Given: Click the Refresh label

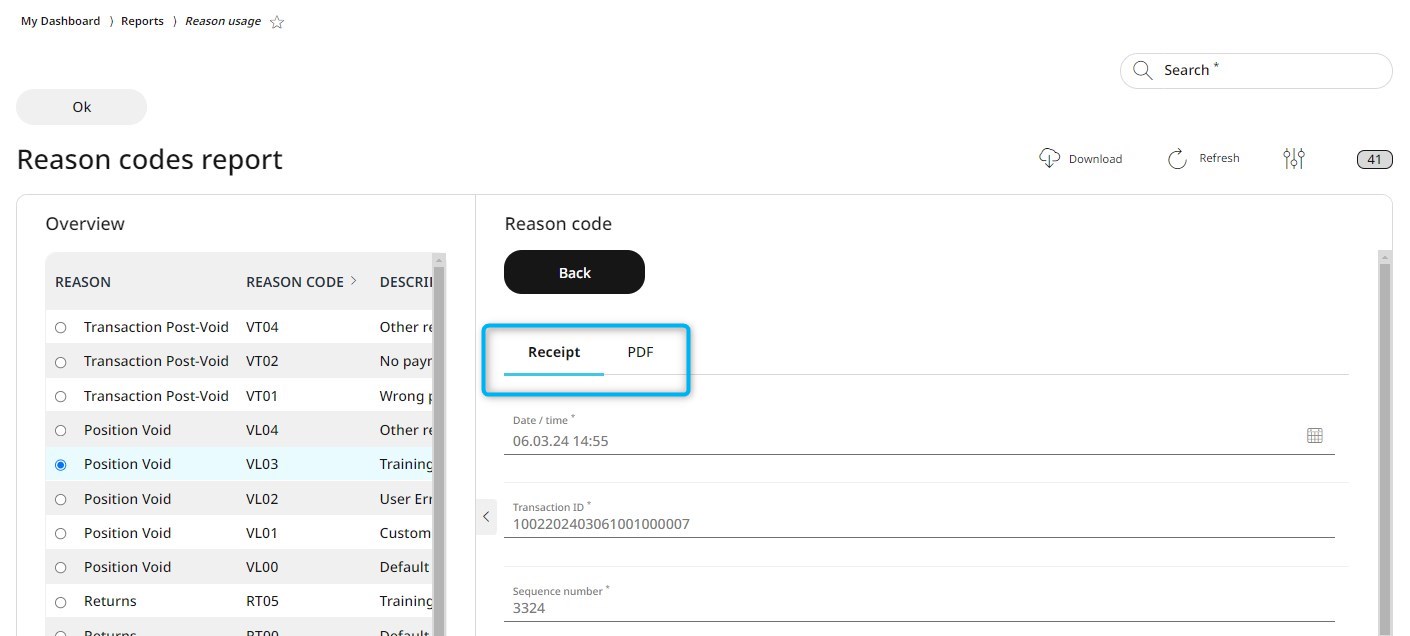Looking at the screenshot, I should coord(1219,158).
